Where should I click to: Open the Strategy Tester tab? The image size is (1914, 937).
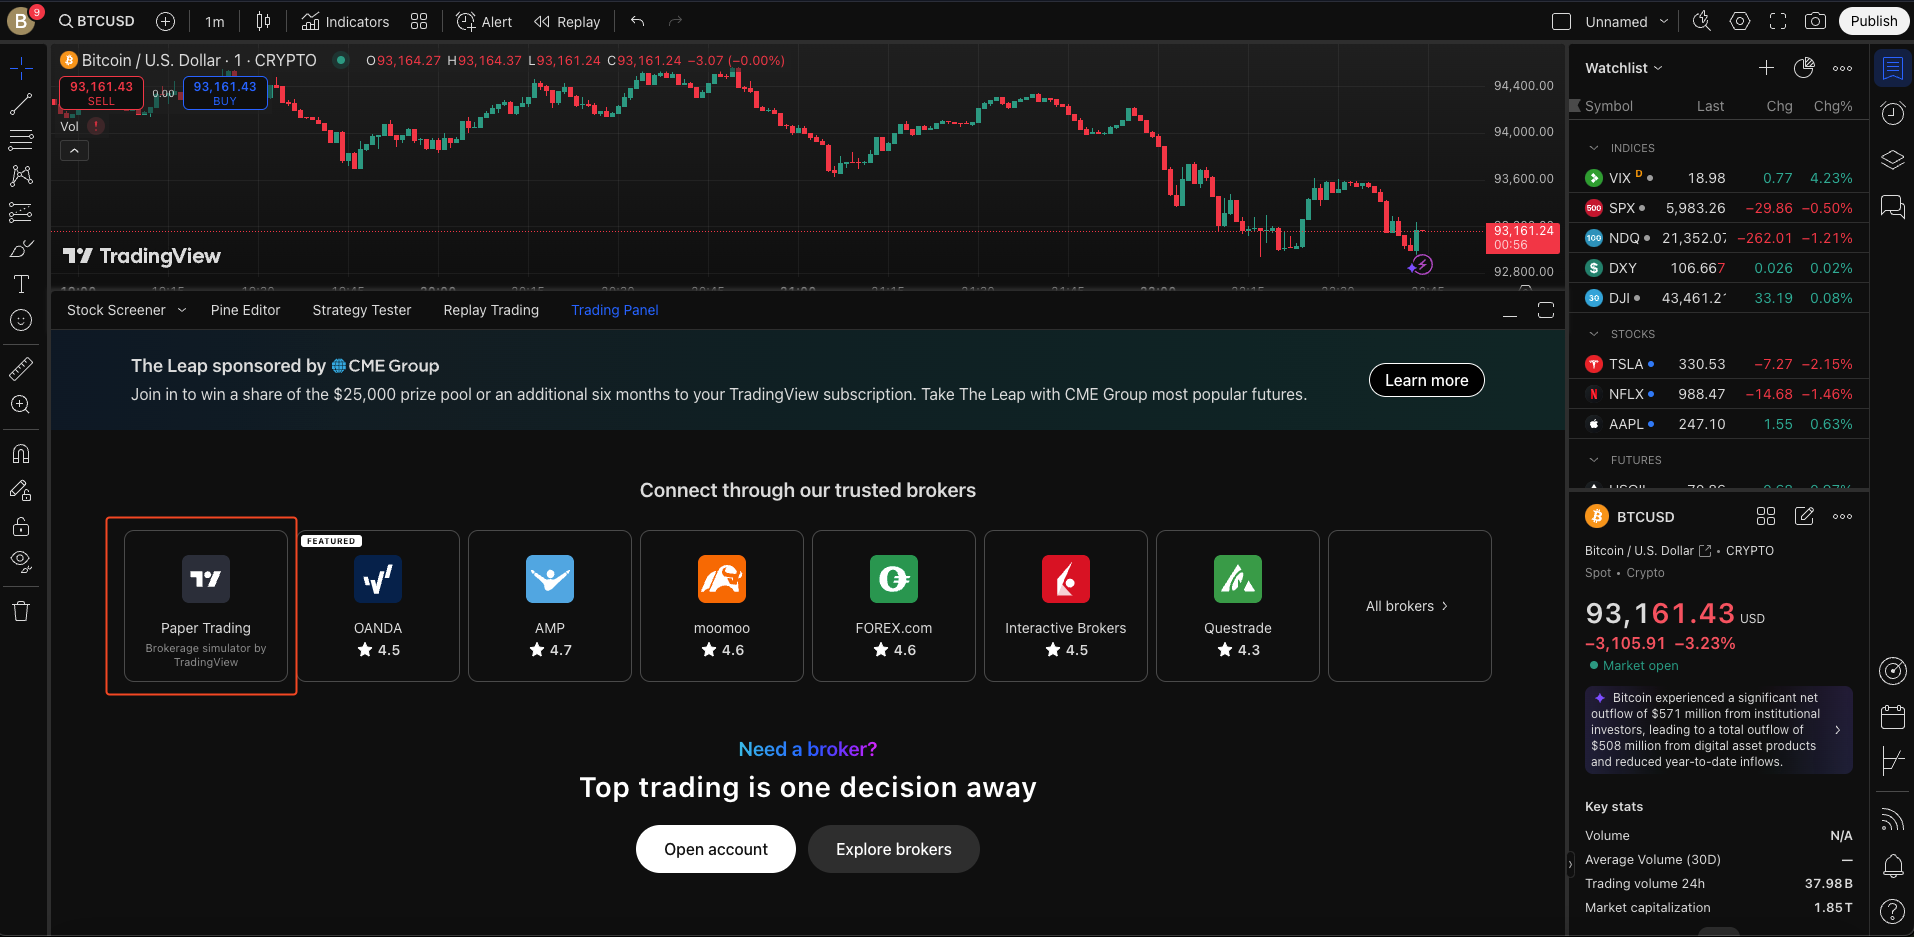pyautogui.click(x=361, y=310)
